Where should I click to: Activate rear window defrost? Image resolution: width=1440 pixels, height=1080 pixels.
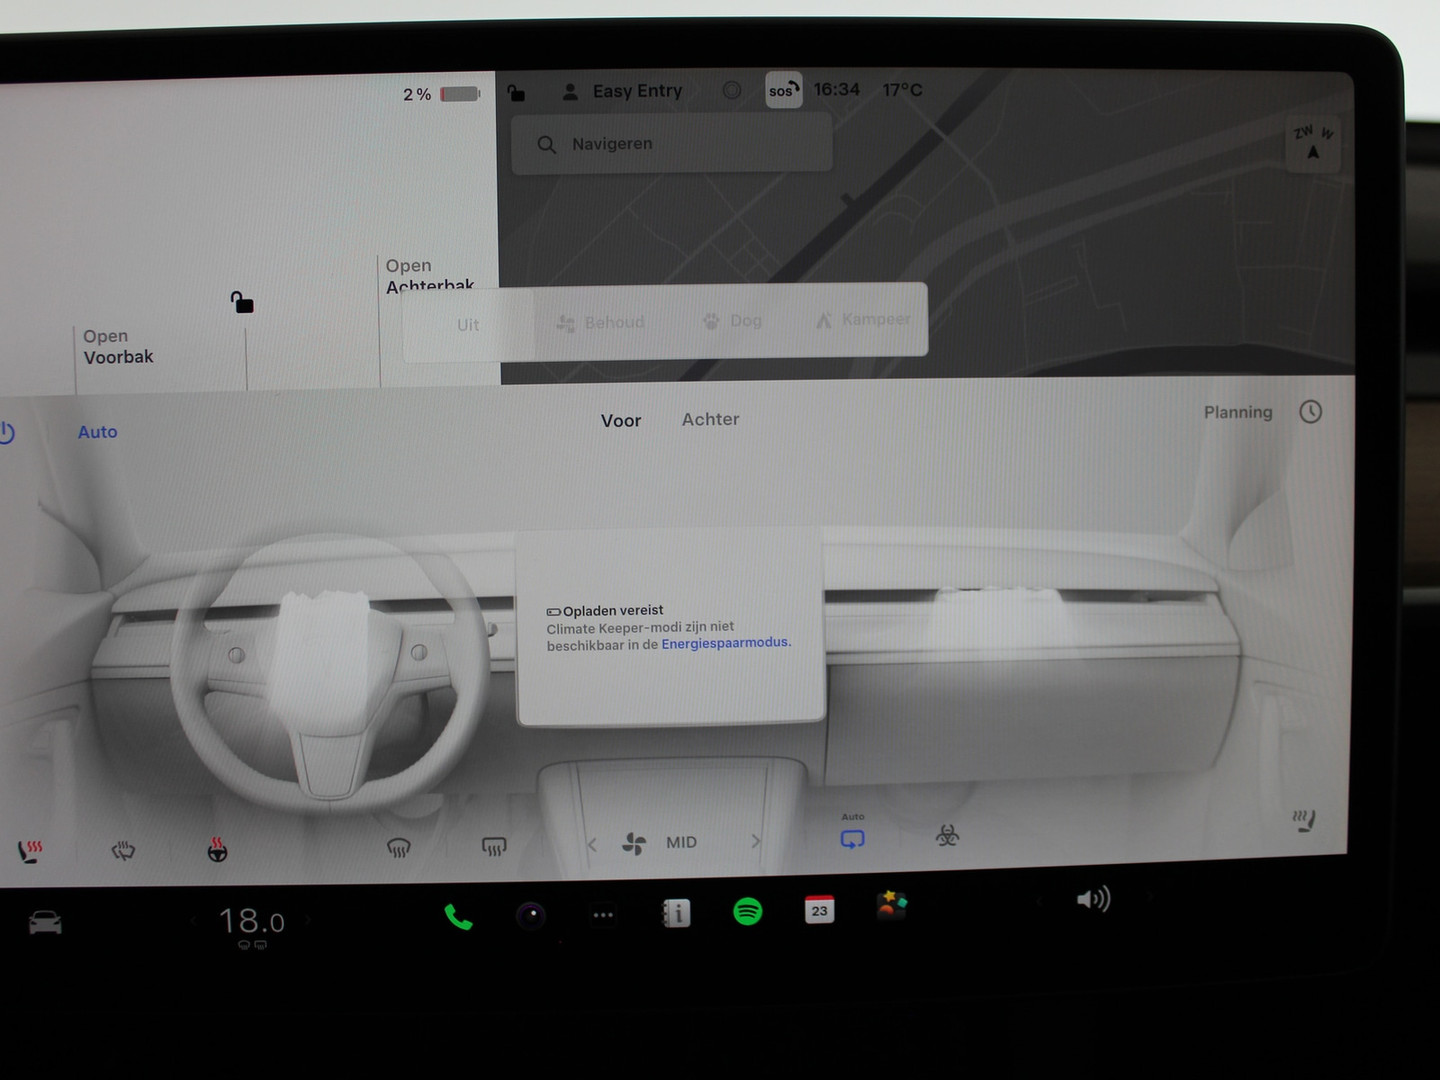click(494, 847)
